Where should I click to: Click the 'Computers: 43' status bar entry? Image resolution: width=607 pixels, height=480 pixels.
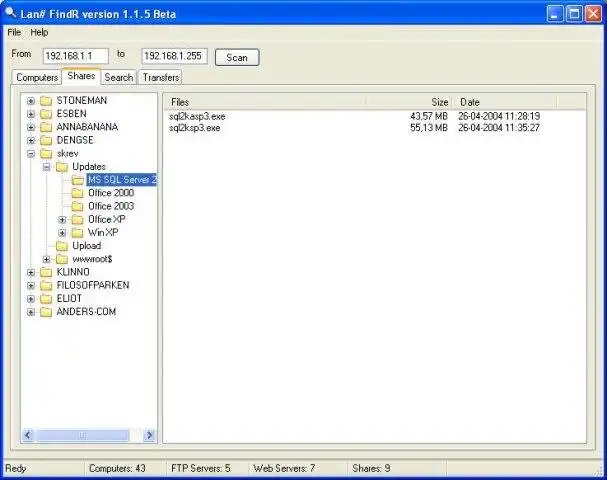(x=117, y=468)
